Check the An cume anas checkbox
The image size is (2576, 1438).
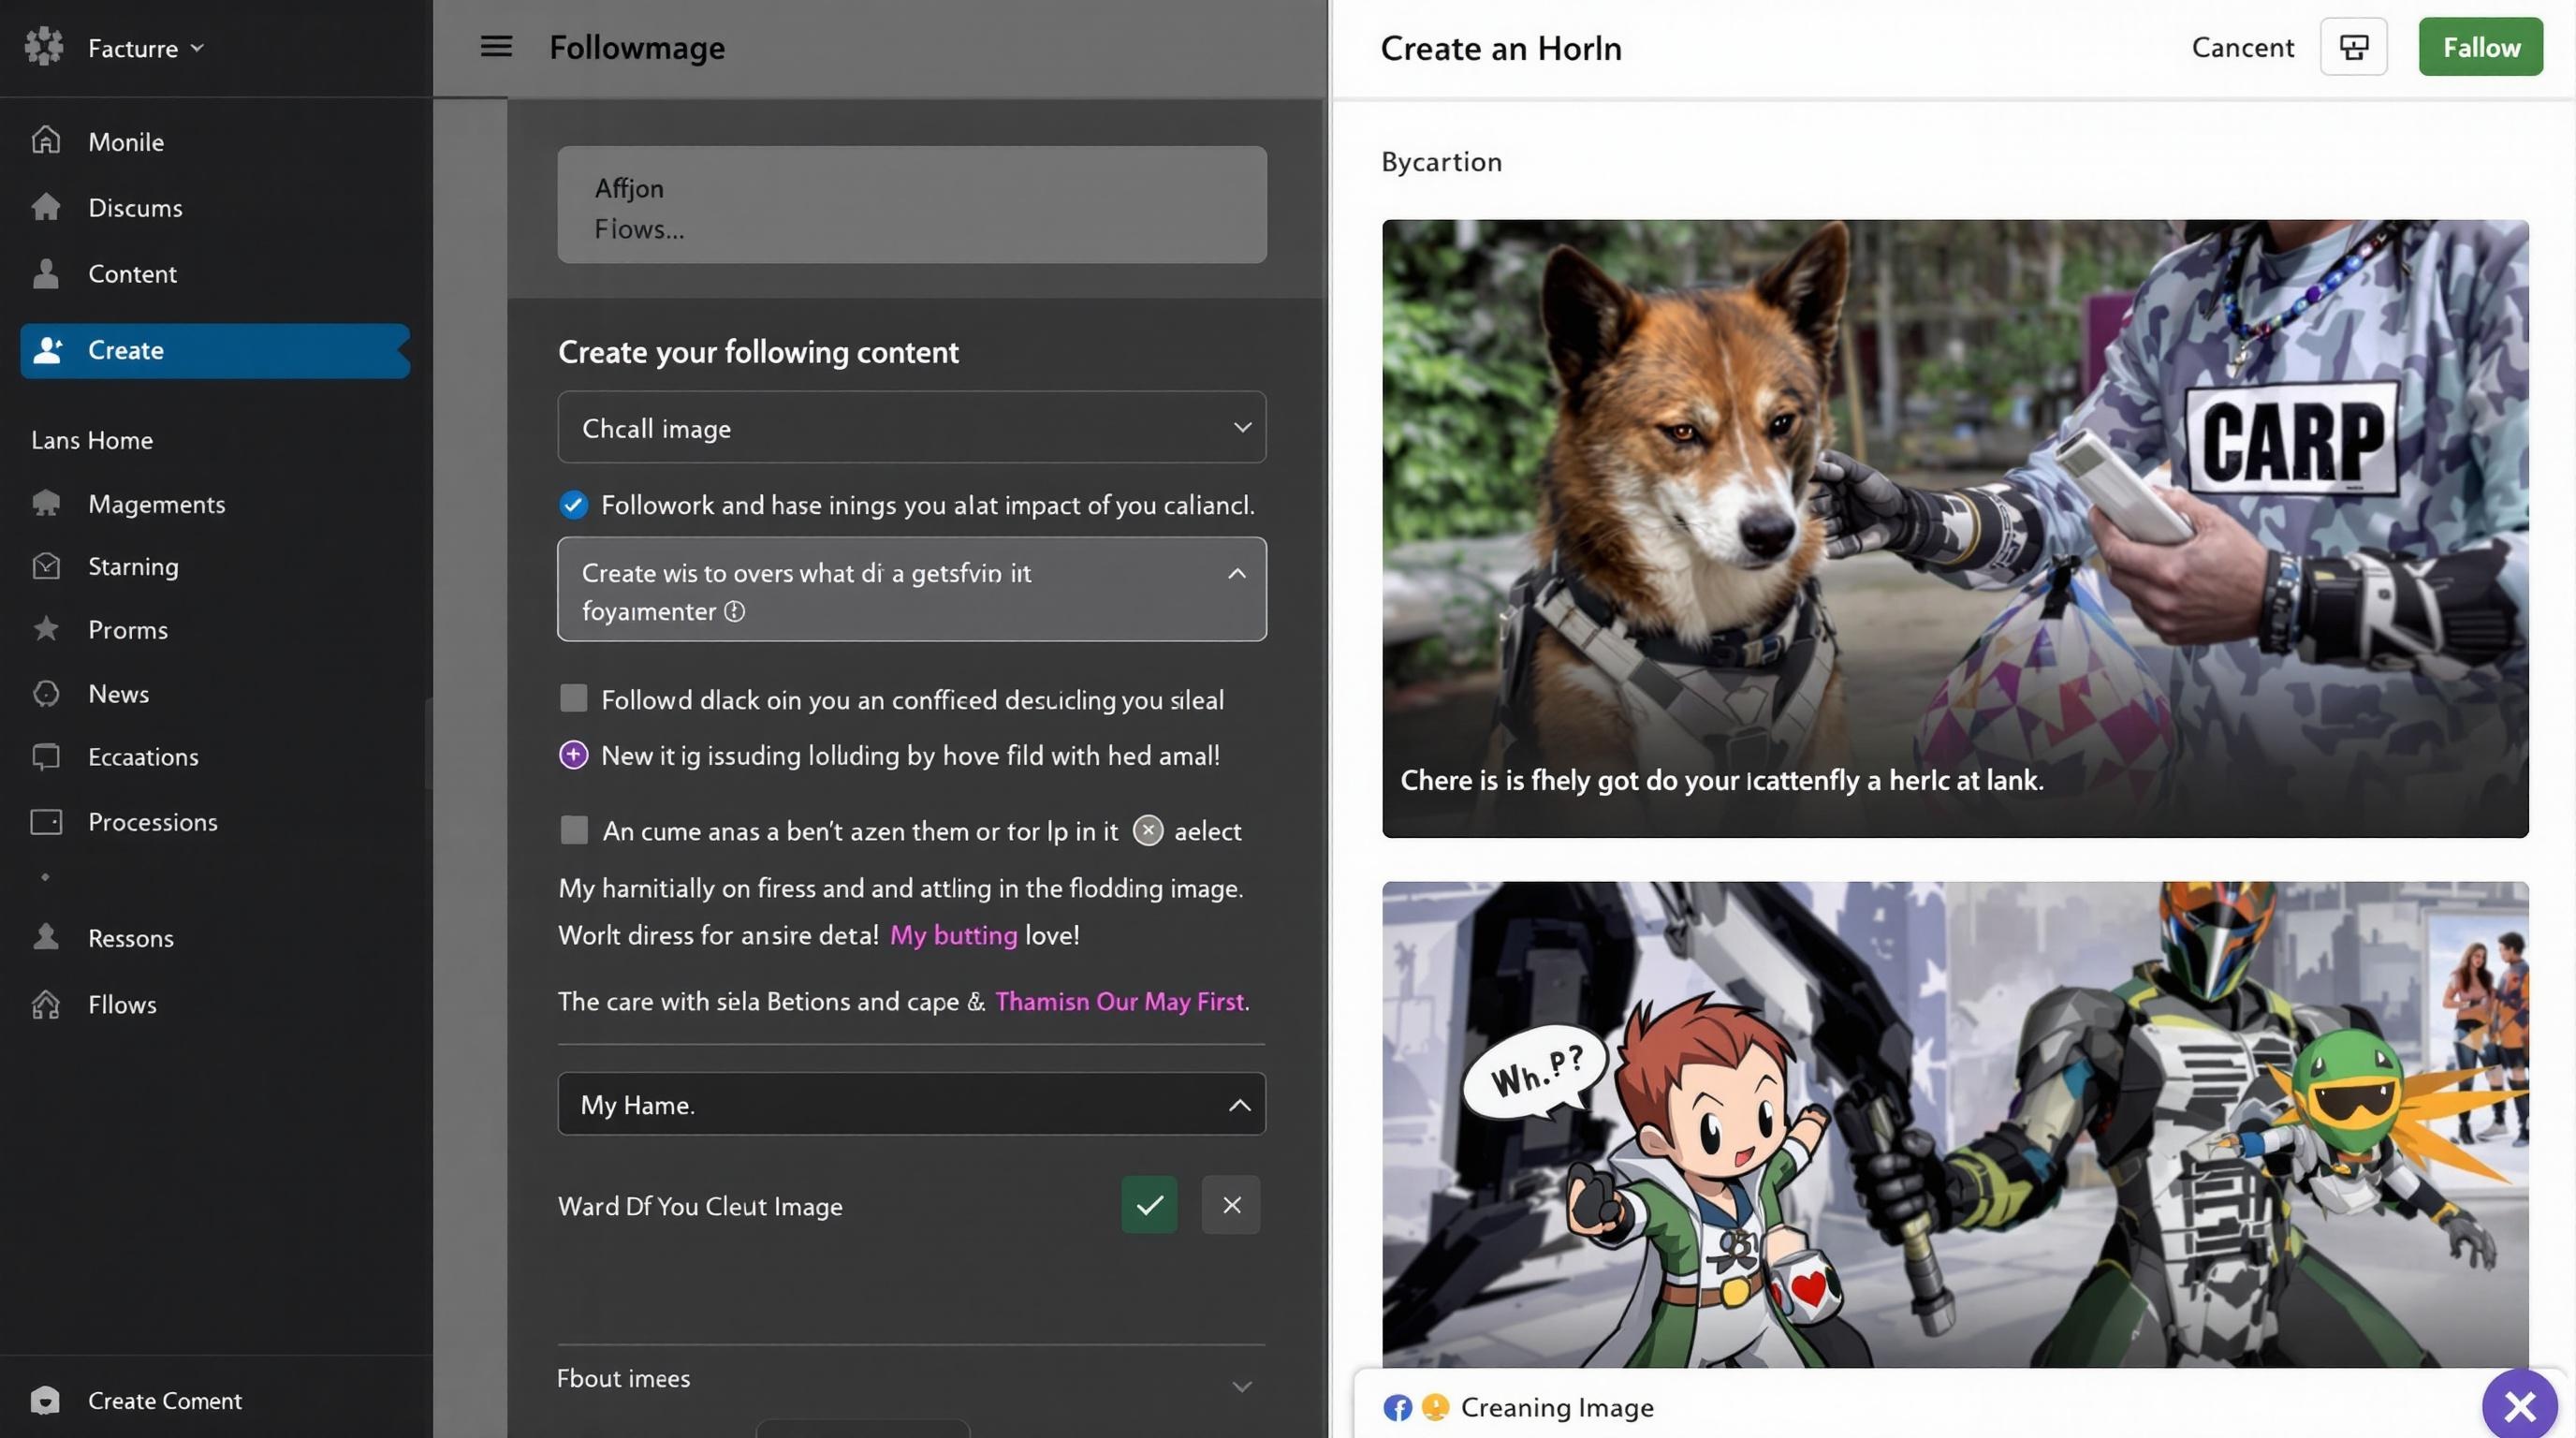click(x=574, y=829)
